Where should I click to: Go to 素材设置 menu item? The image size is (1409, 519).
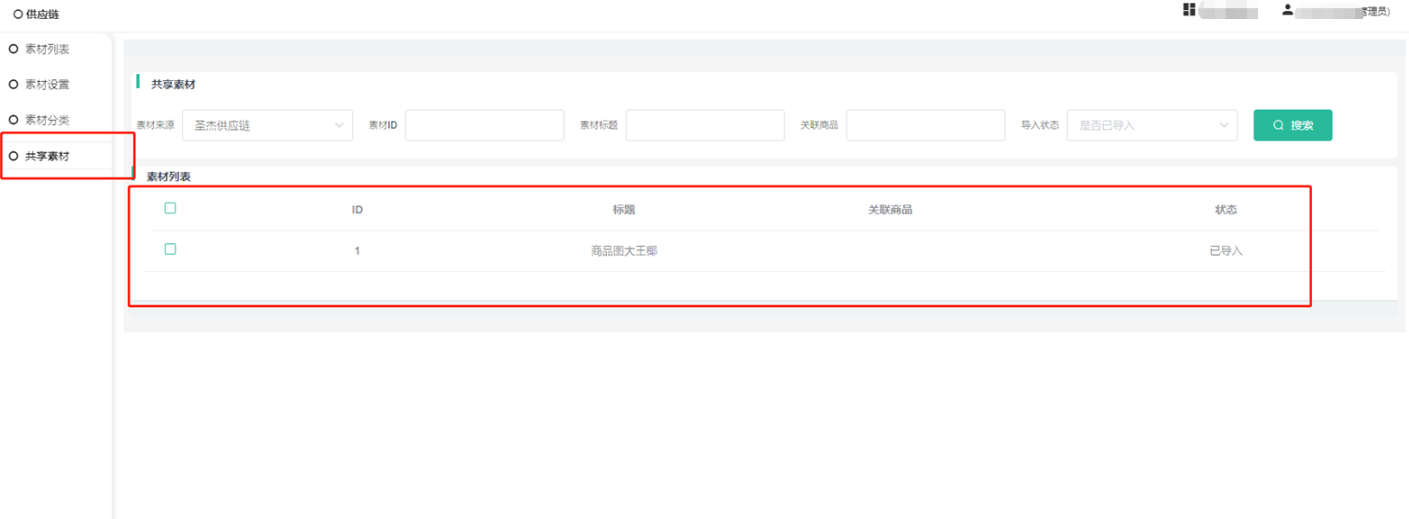[x=47, y=84]
